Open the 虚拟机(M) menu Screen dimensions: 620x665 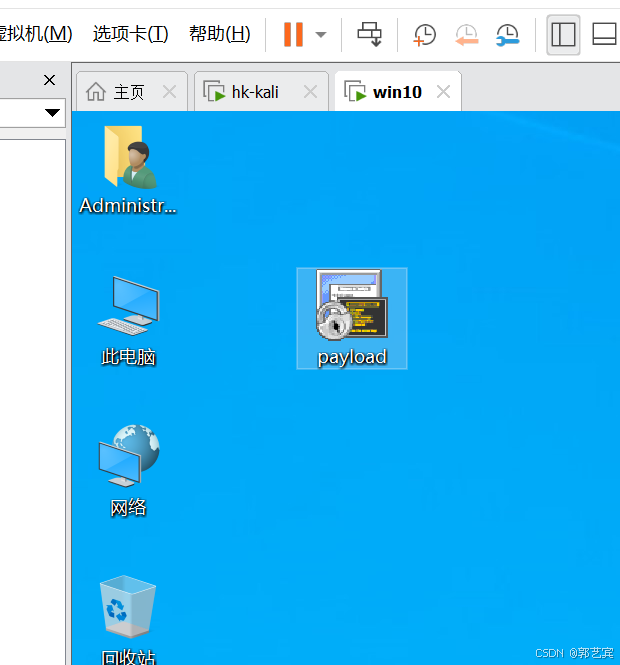[x=36, y=34]
